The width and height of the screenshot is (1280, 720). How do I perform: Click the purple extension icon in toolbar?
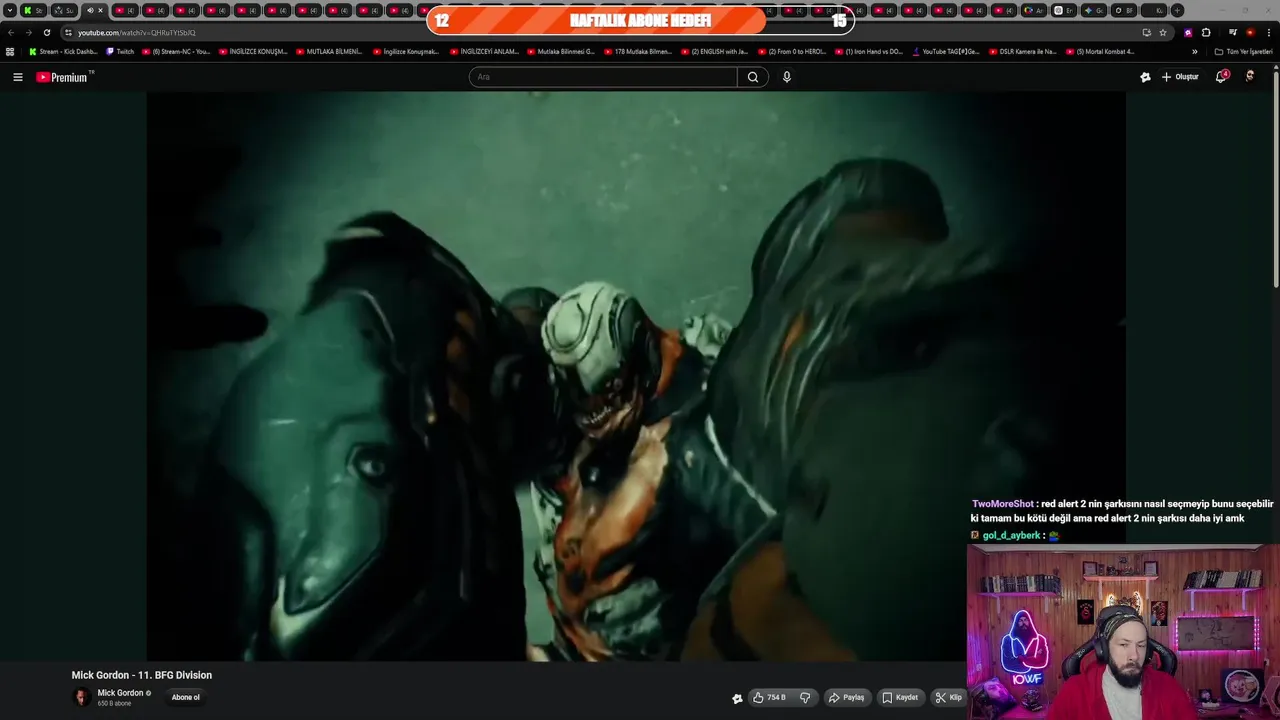tap(1188, 33)
